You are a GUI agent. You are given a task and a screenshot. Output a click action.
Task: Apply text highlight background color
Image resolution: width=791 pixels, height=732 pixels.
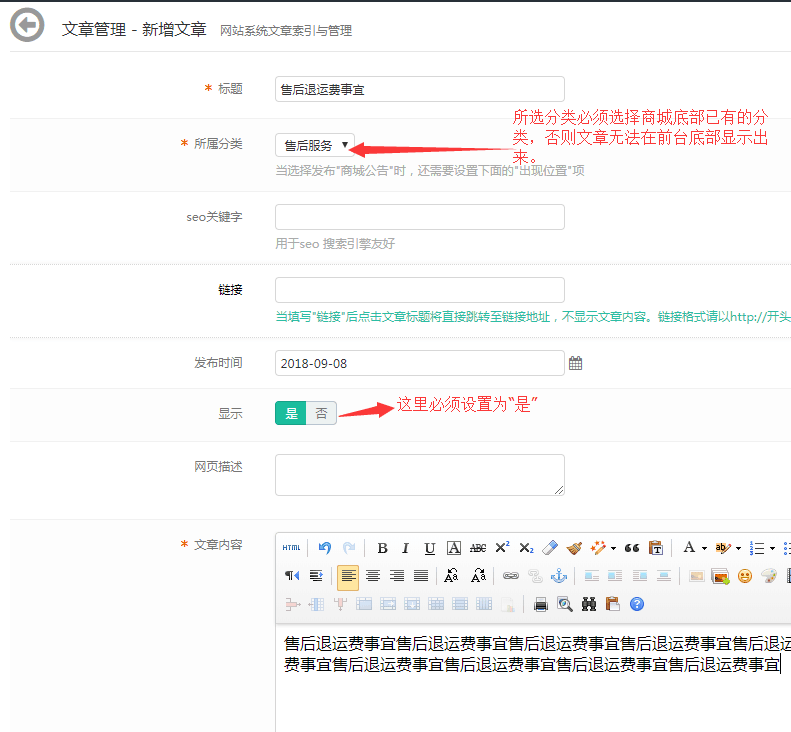pyautogui.click(x=723, y=548)
